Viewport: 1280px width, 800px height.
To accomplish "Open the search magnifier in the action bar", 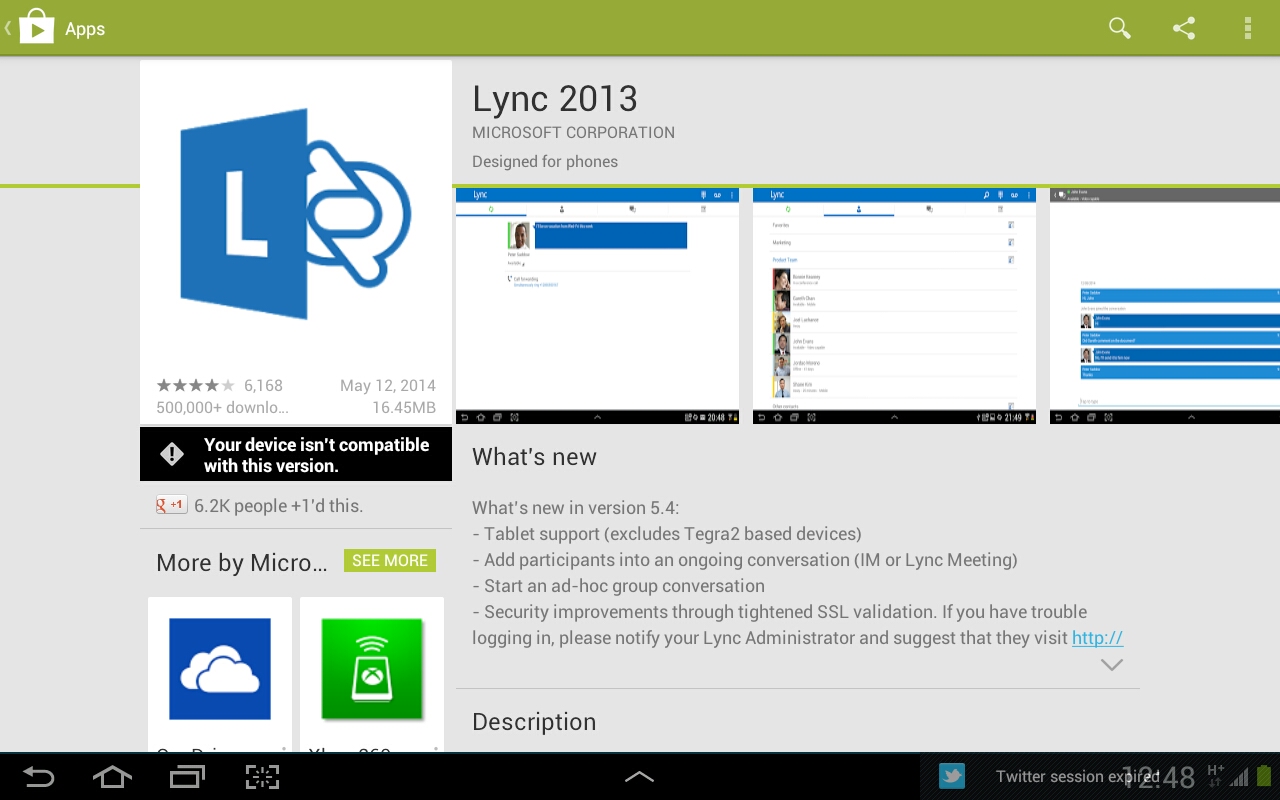I will (1120, 28).
